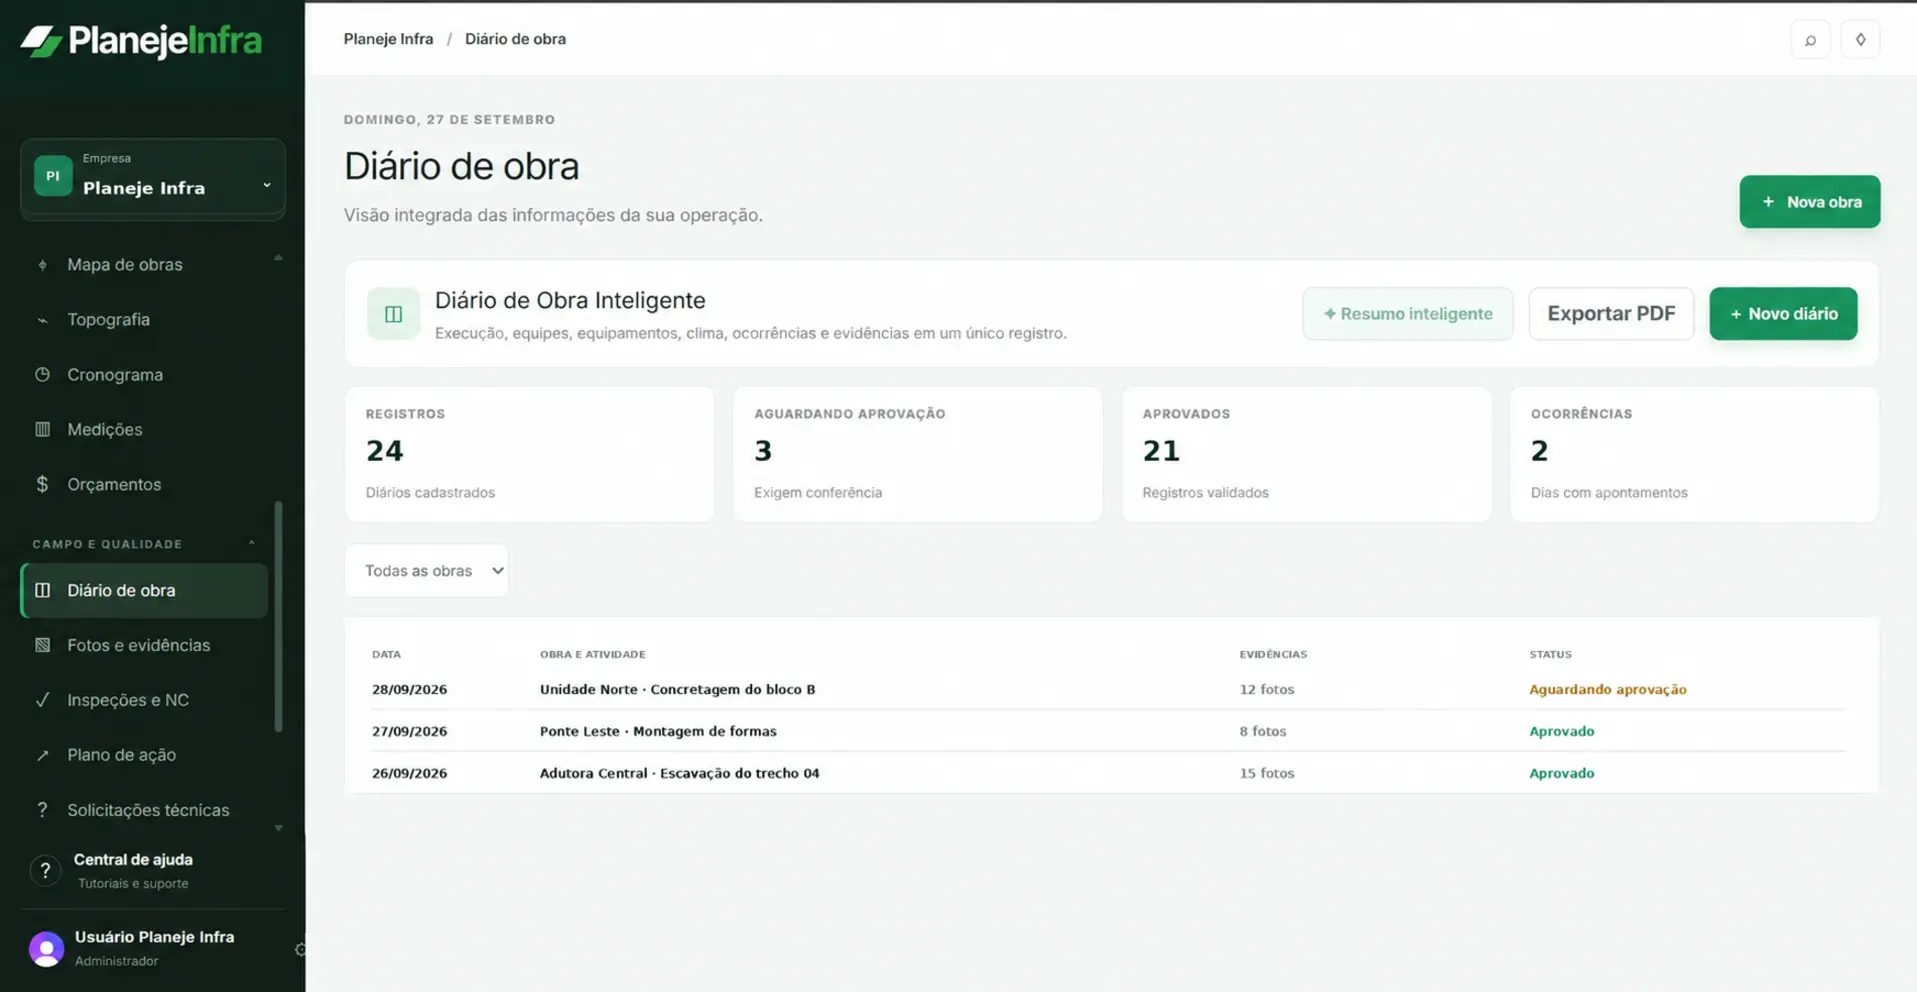
Task: Click the Aguardando aprovação status text
Action: (1607, 689)
